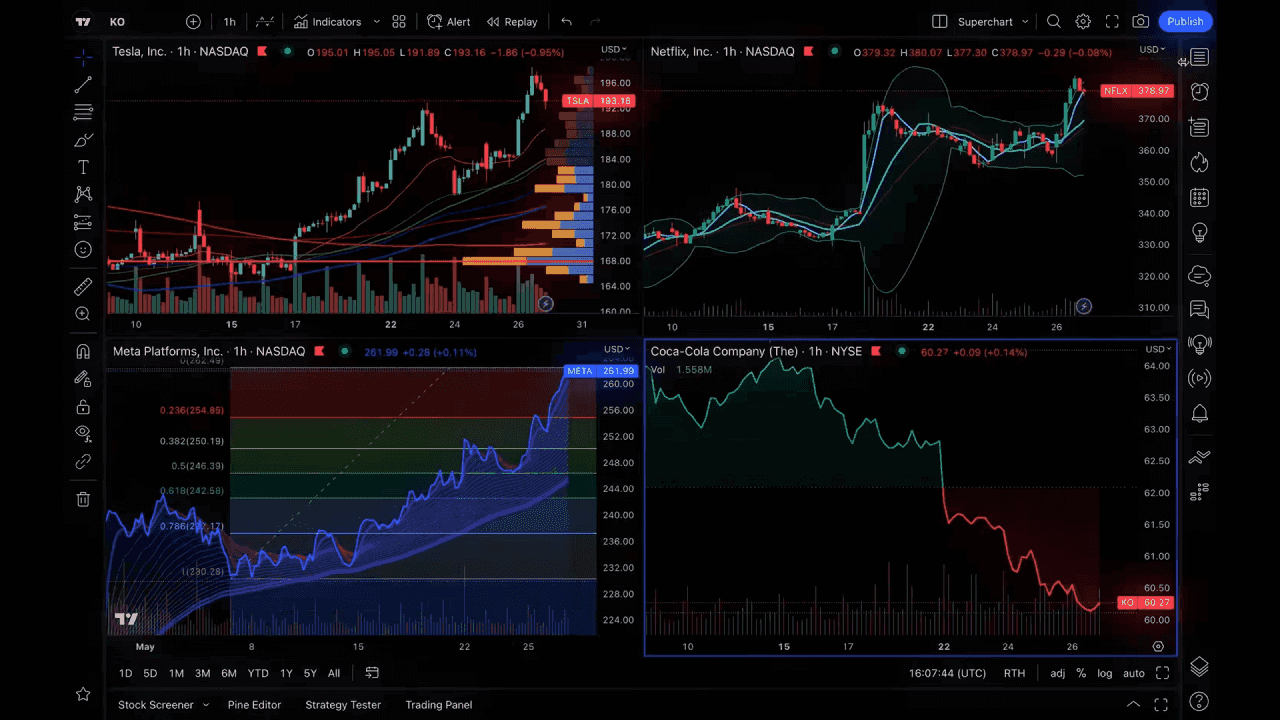Select the Text tool in left toolbar
Screen dimensions: 1280x720
[83, 167]
